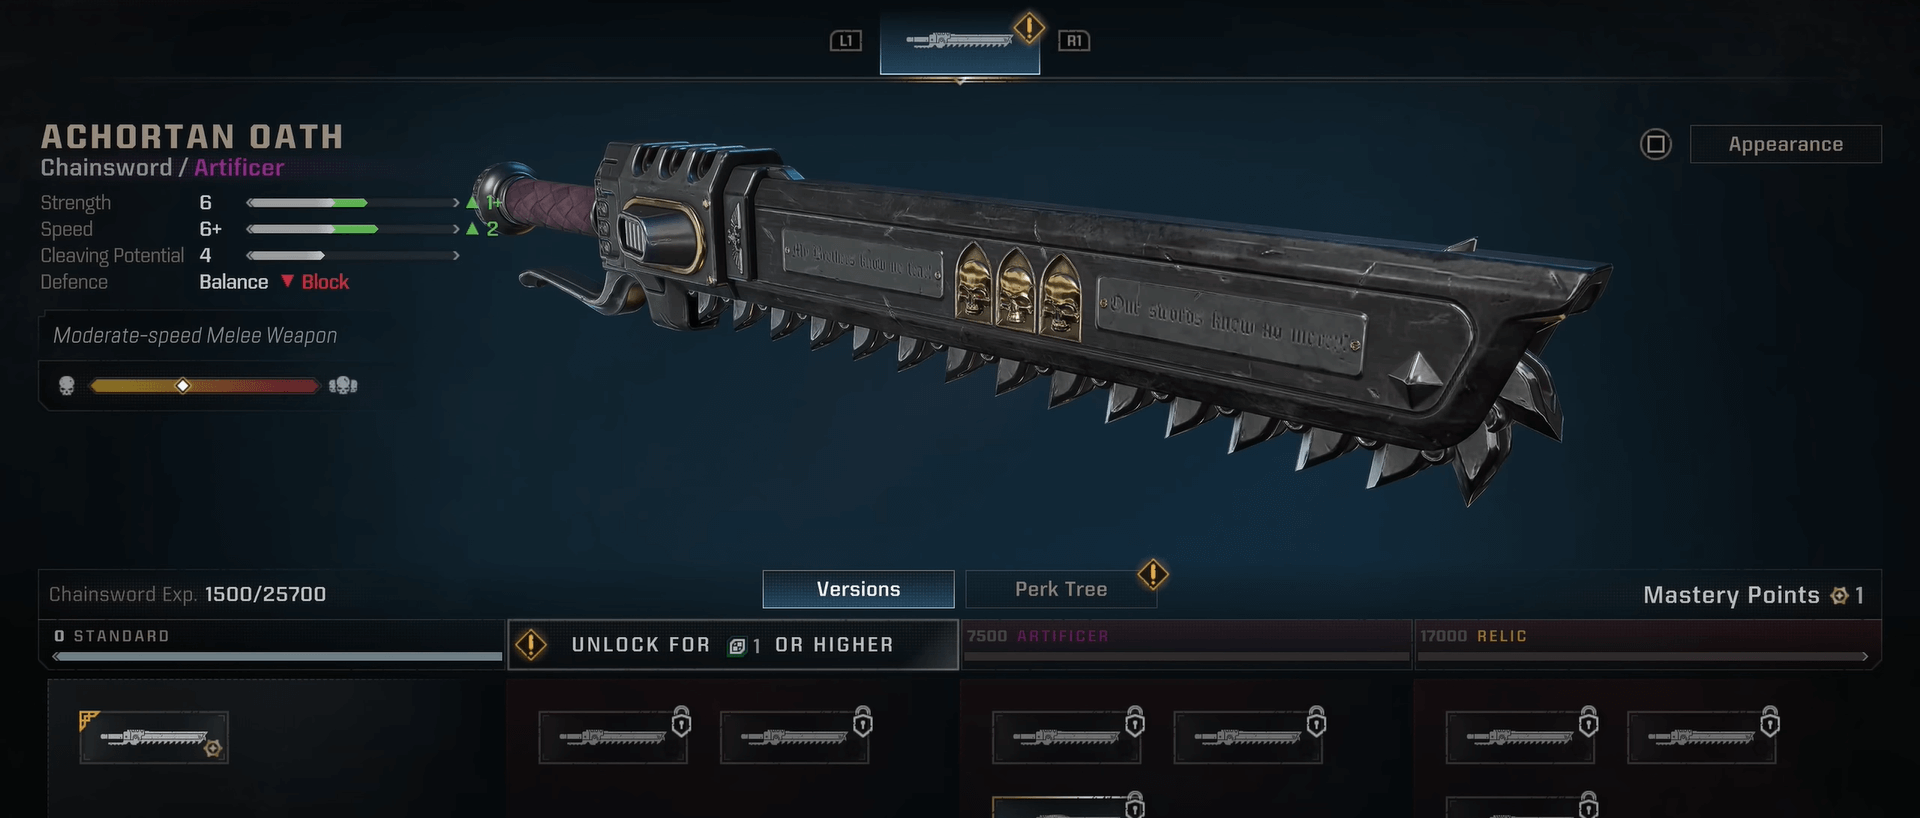This screenshot has width=1920, height=818.
Task: Select the first locked Artificer chainsword version
Action: pyautogui.click(x=1066, y=738)
